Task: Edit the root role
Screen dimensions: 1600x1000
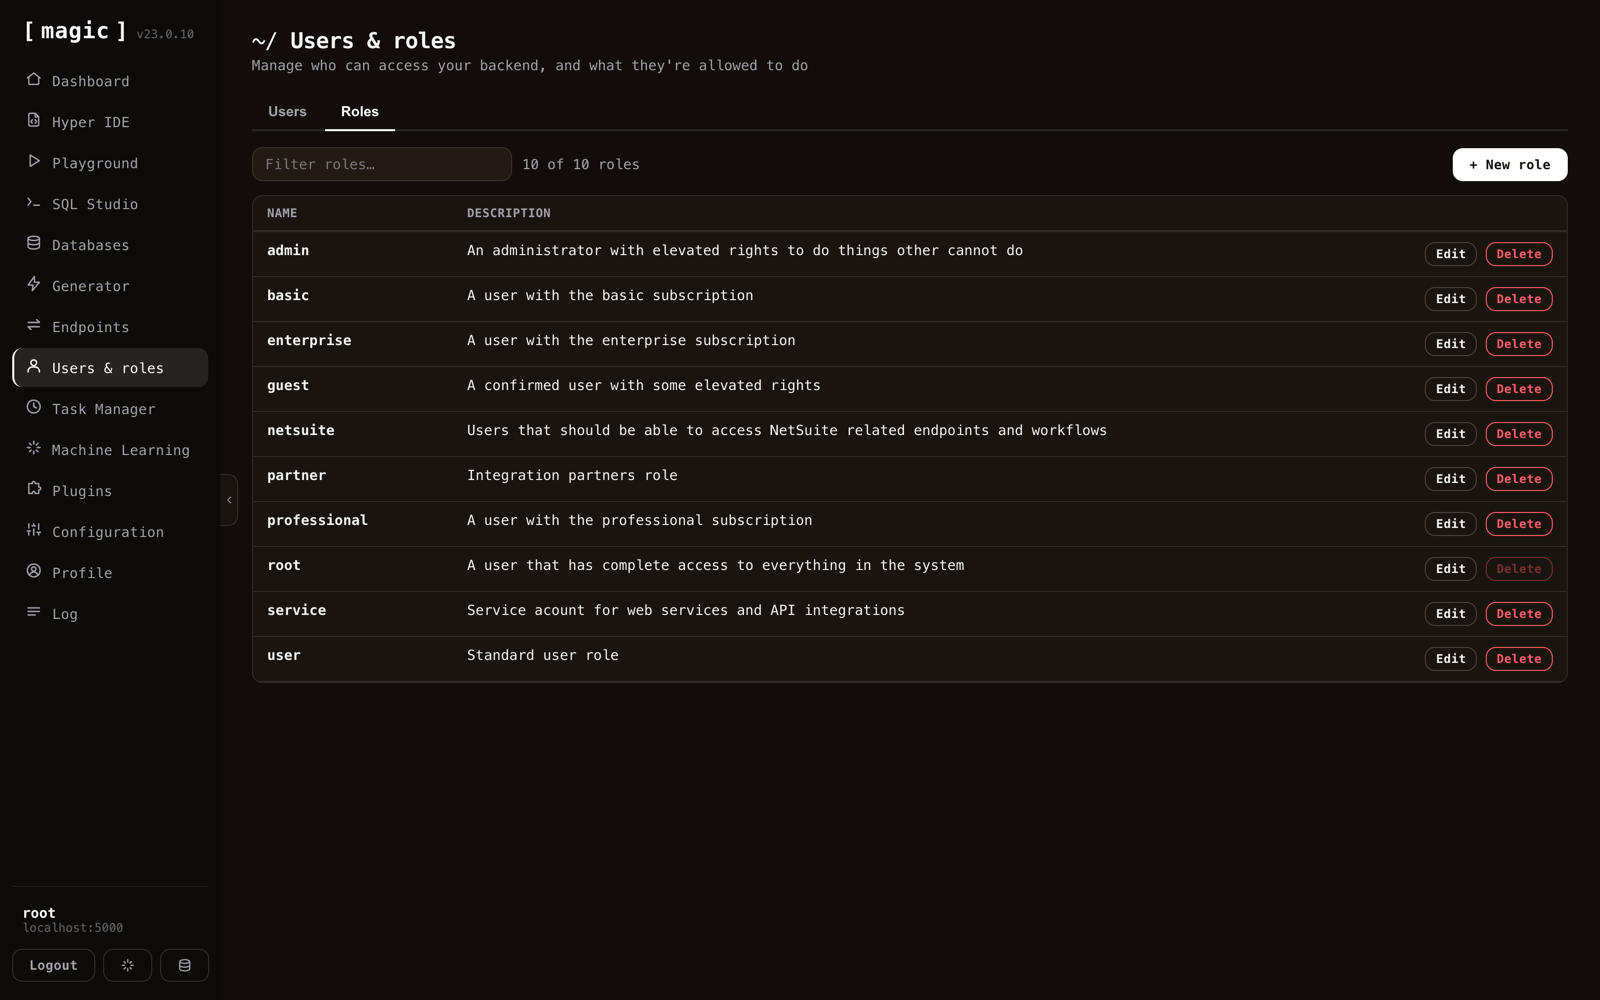Action: click(1451, 569)
